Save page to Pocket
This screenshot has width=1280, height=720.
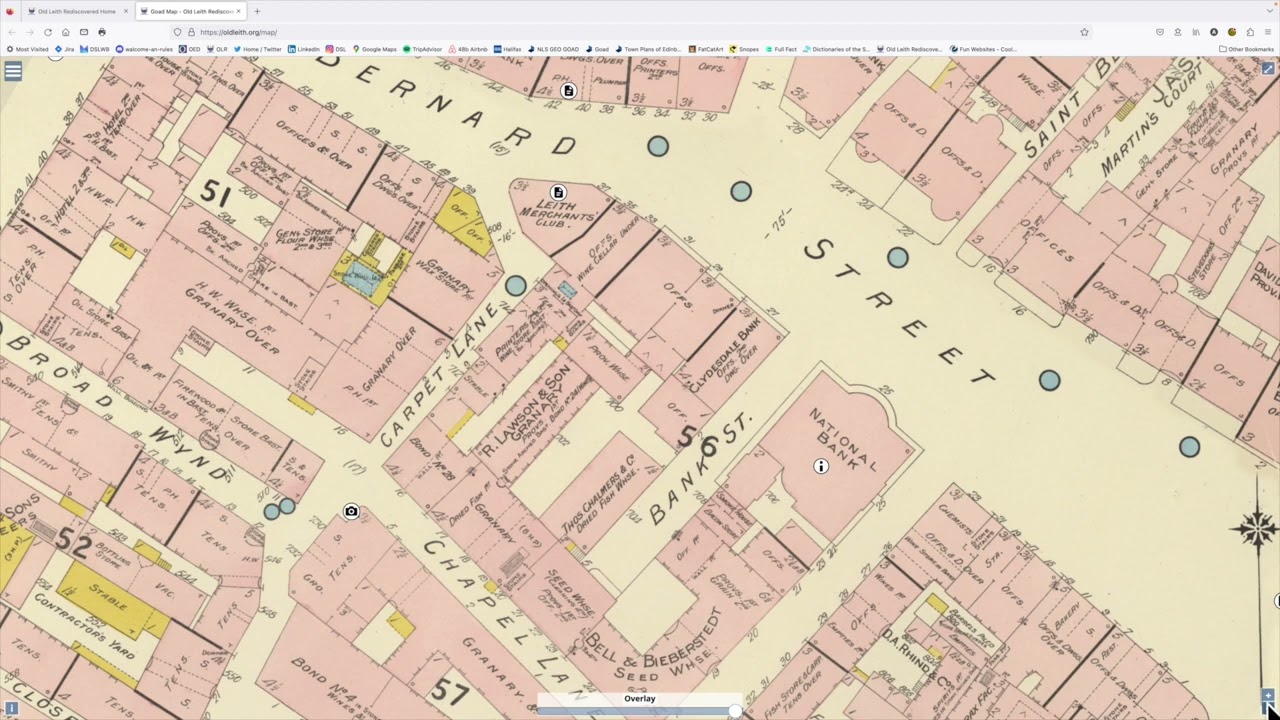click(x=1160, y=32)
